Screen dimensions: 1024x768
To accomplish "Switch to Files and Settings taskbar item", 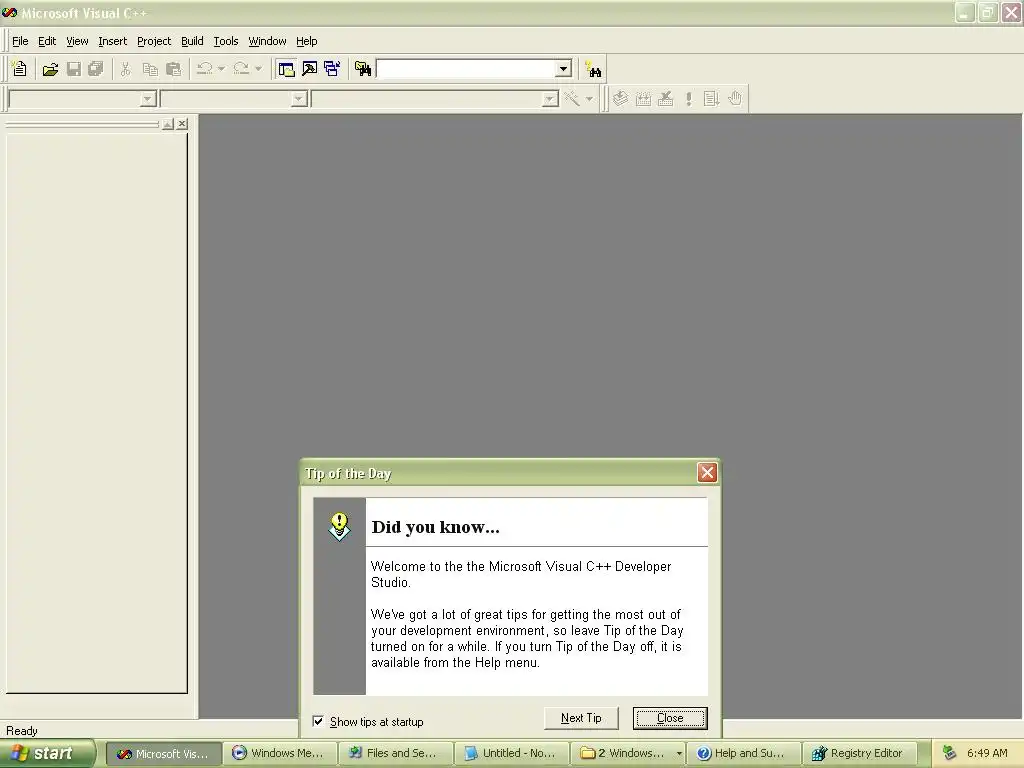I will (x=396, y=754).
